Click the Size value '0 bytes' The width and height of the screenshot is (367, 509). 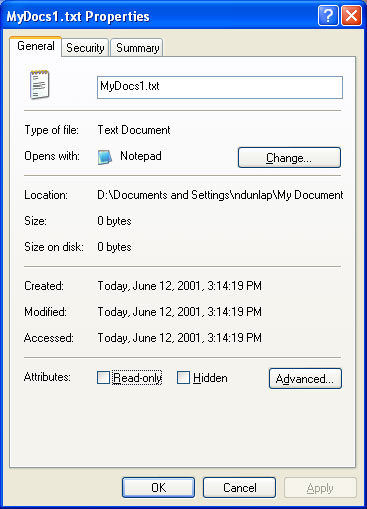(x=114, y=221)
